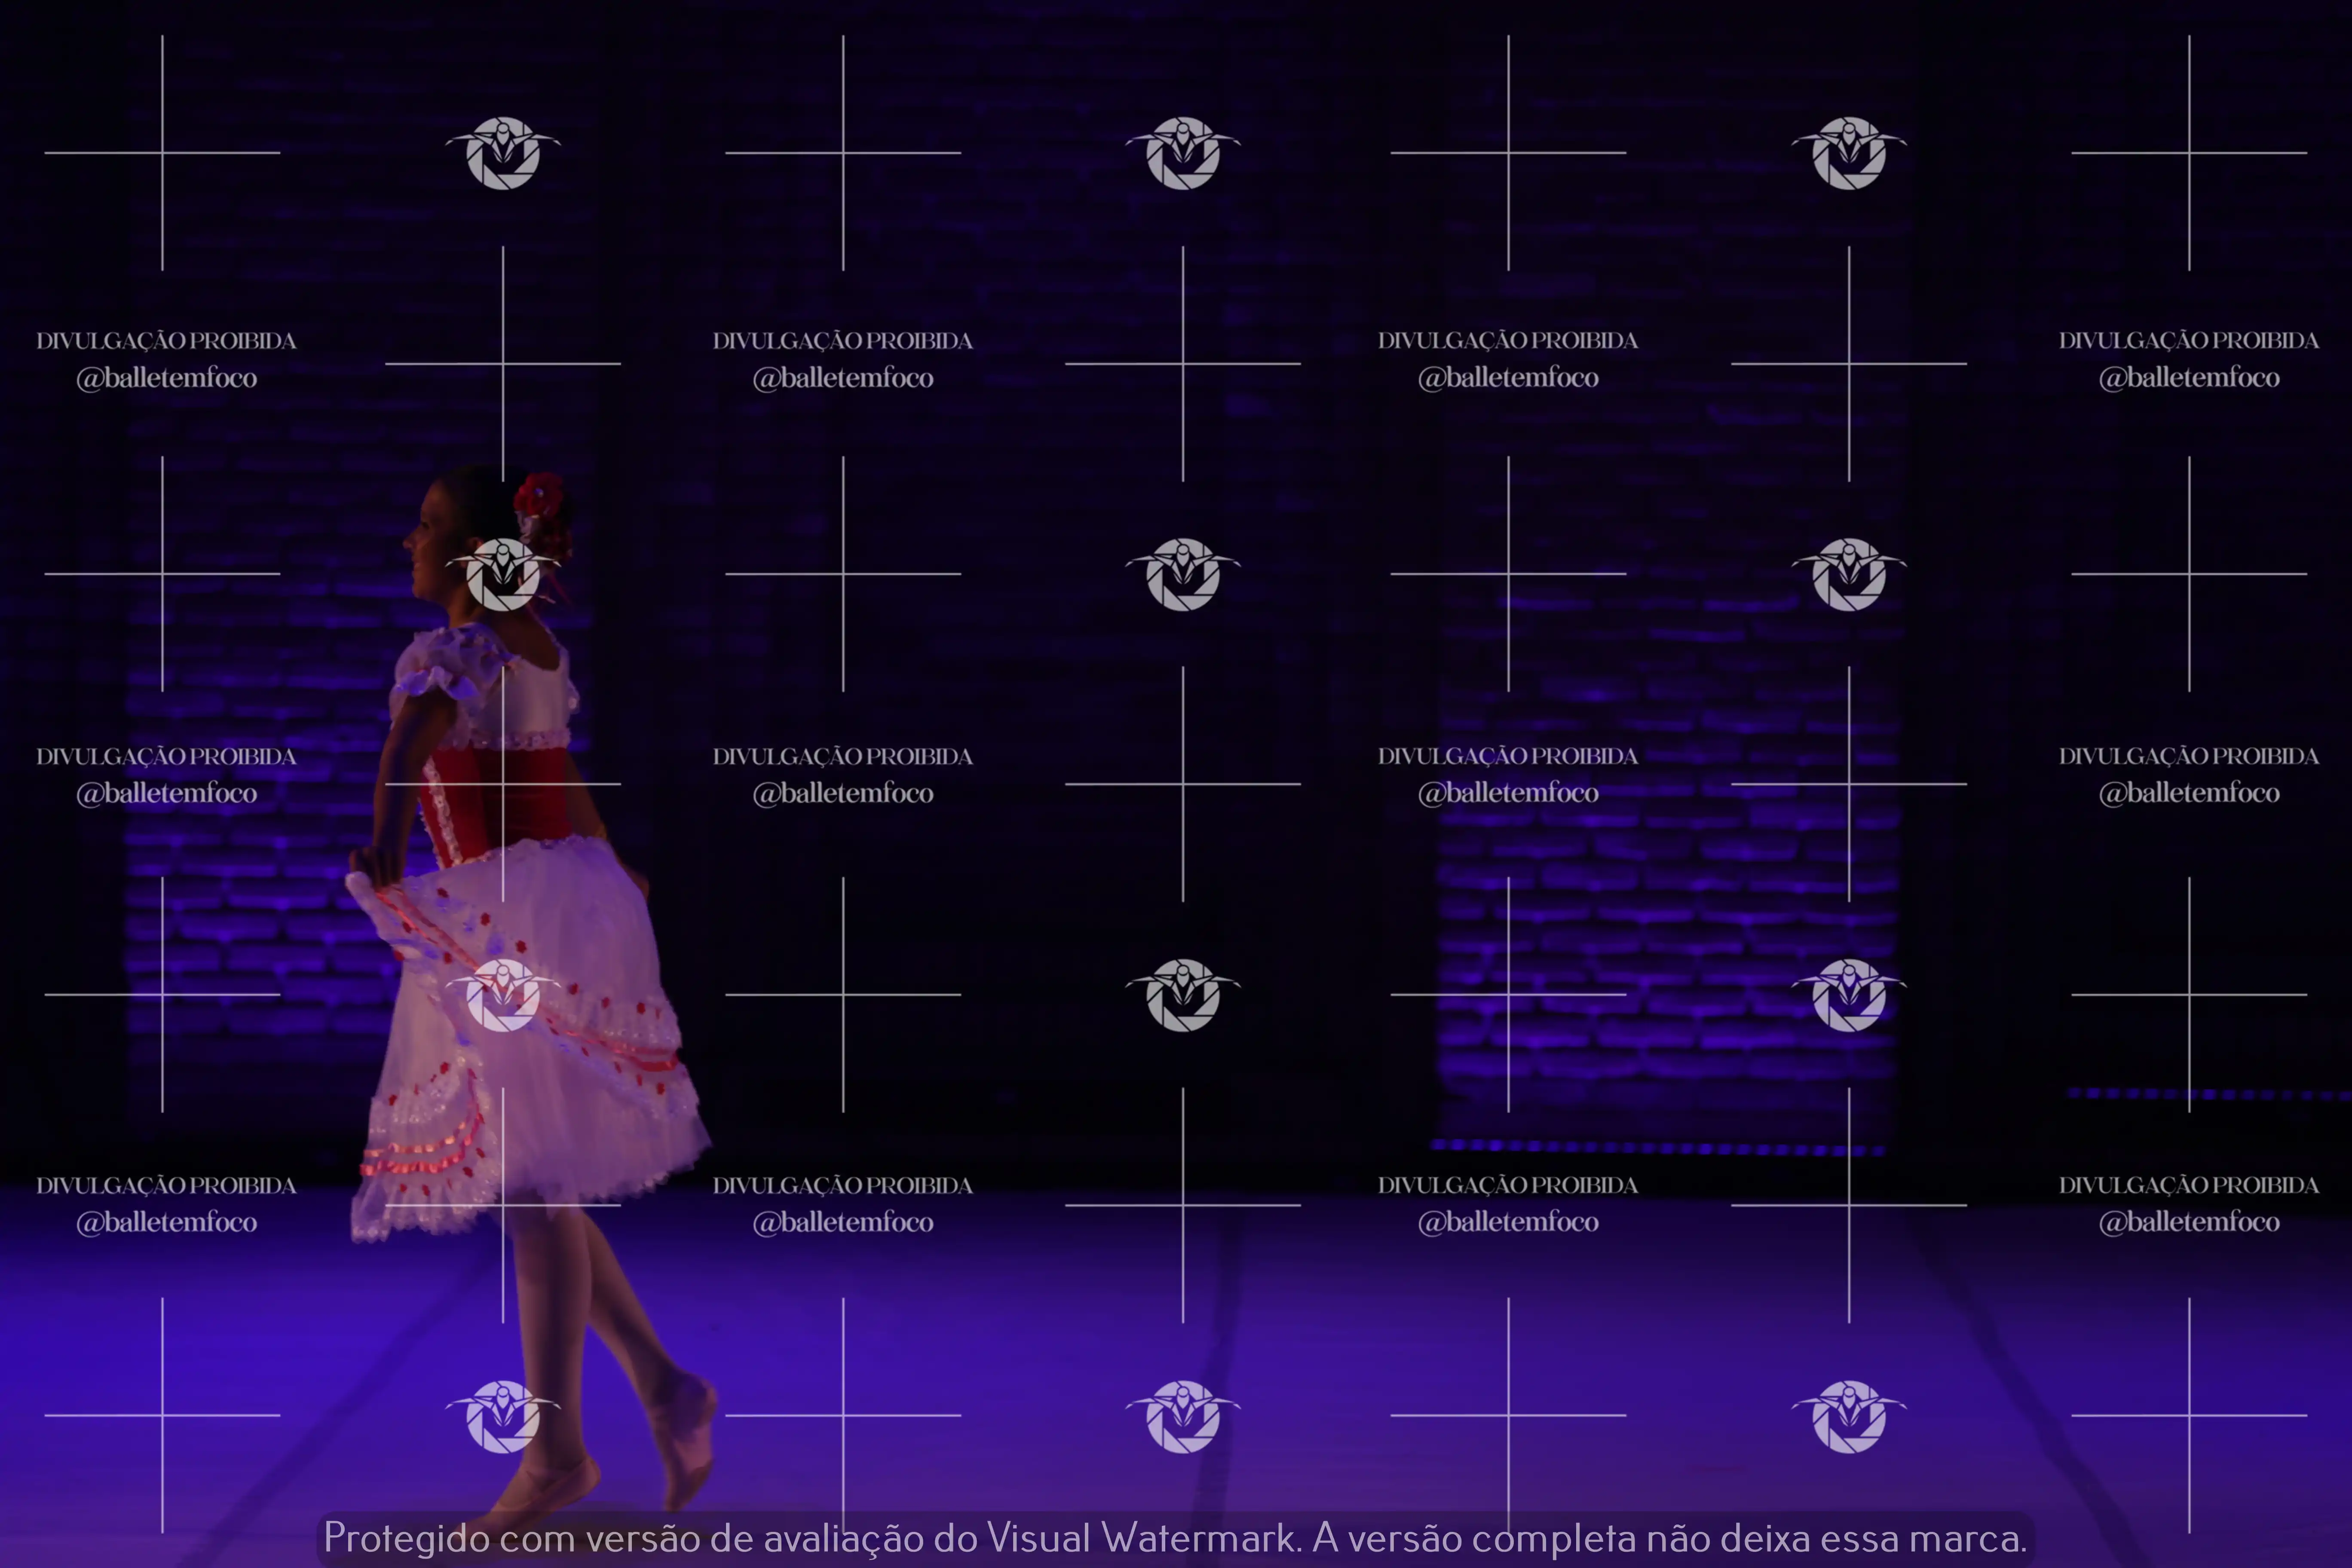Click the camera logo over the dancer's skirt
This screenshot has height=1568, width=2352.
point(503,995)
